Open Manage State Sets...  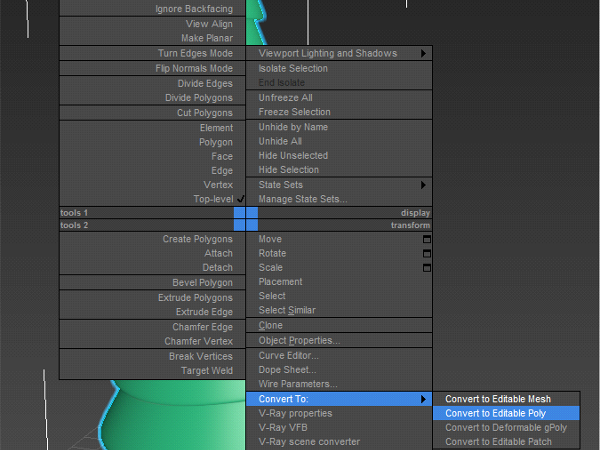coord(339,199)
